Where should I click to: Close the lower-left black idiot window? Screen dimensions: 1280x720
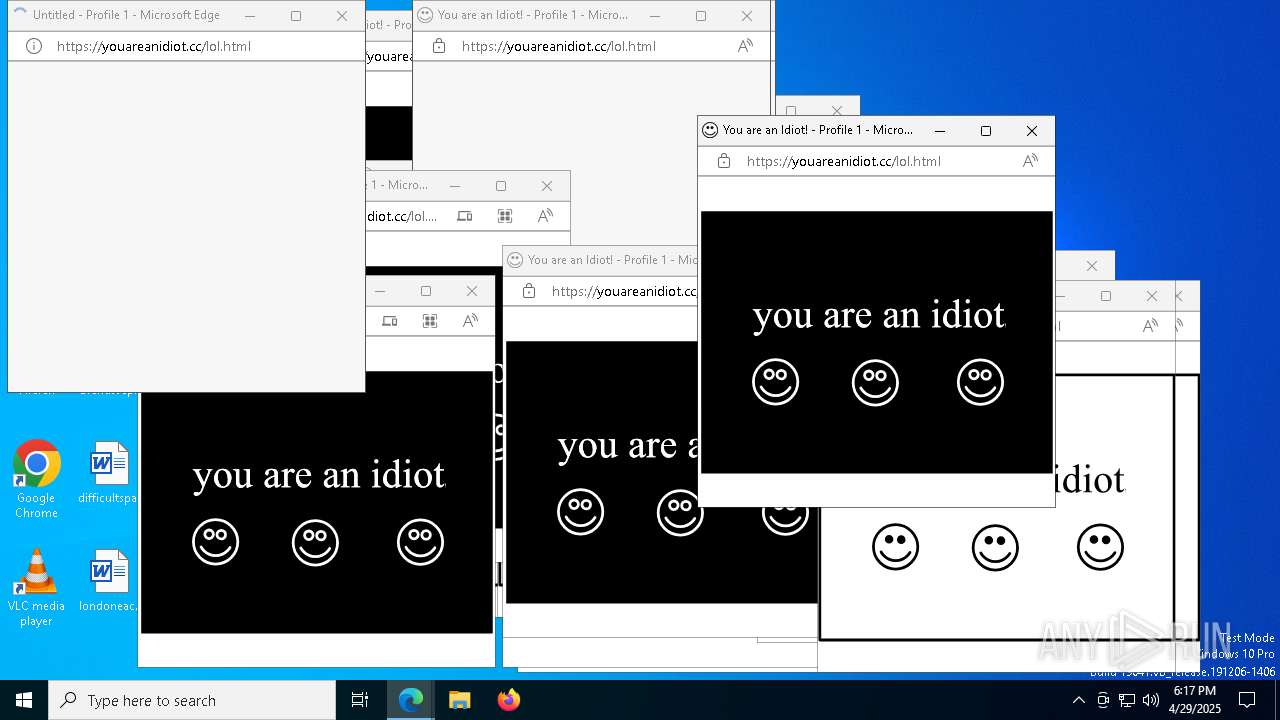tap(472, 291)
